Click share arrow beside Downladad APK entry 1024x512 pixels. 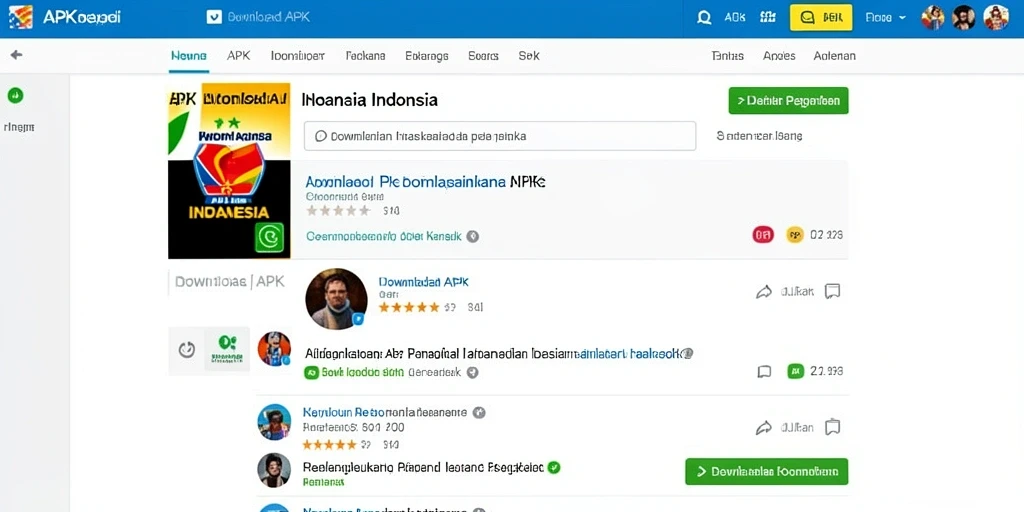[x=763, y=292]
